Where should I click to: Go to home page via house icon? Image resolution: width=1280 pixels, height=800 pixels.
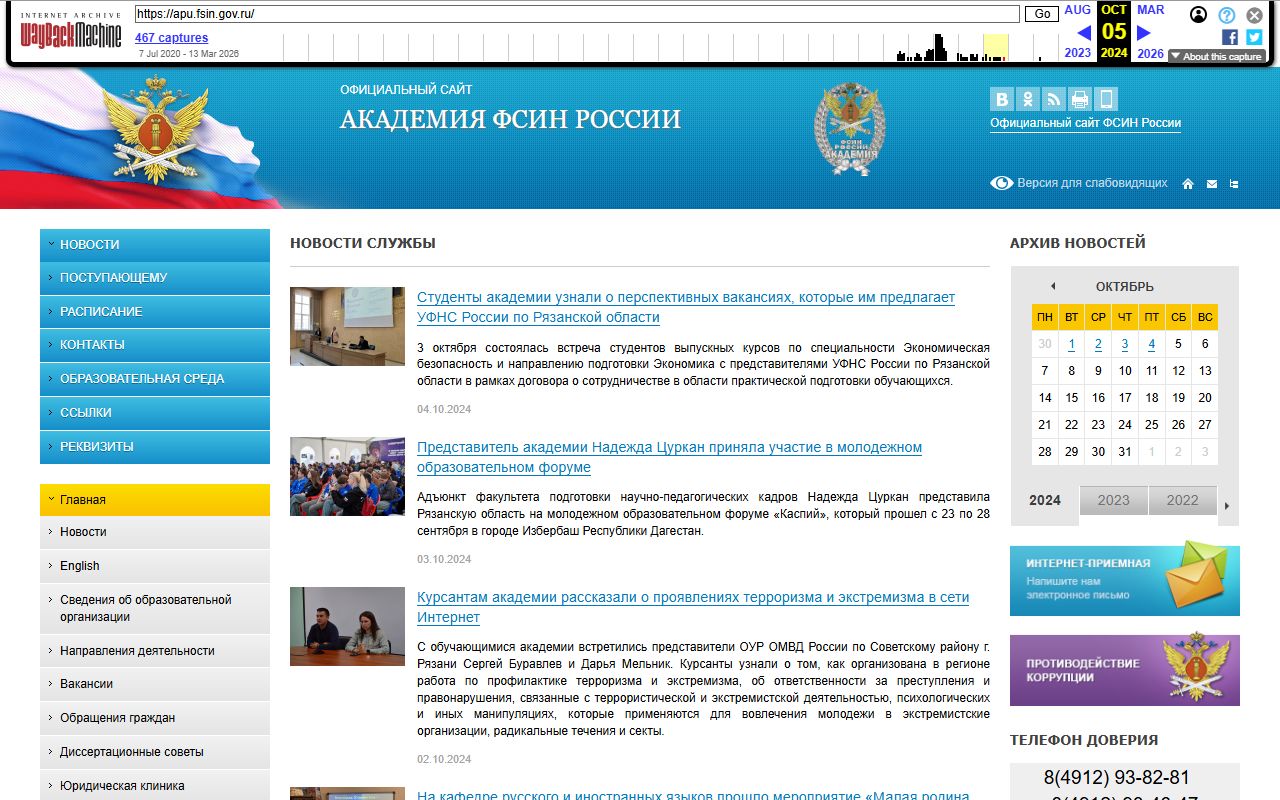point(1188,184)
